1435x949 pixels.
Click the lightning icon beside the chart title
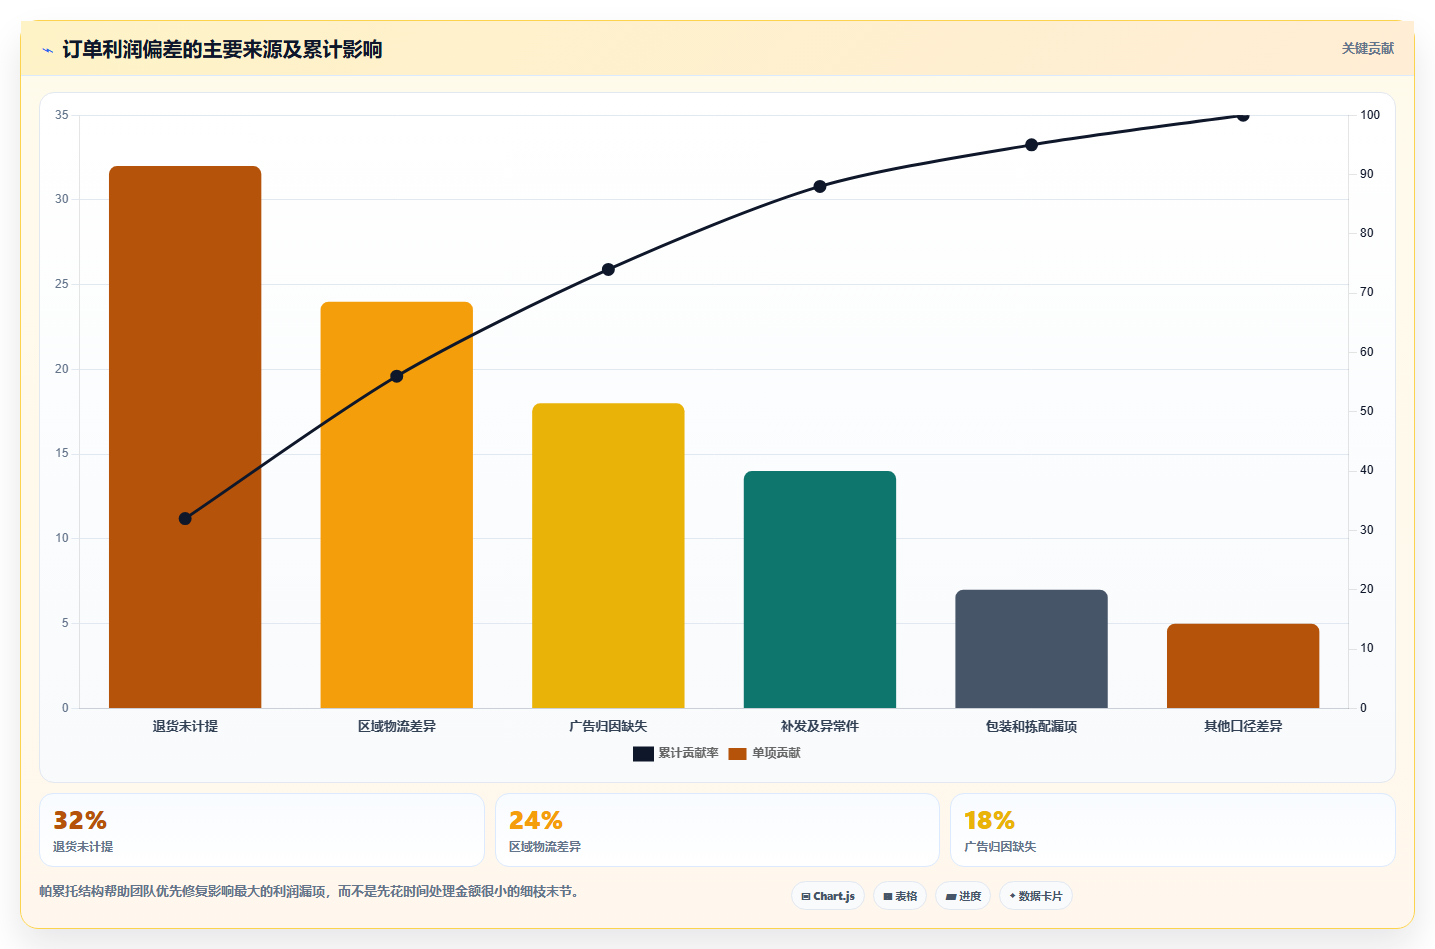[47, 50]
